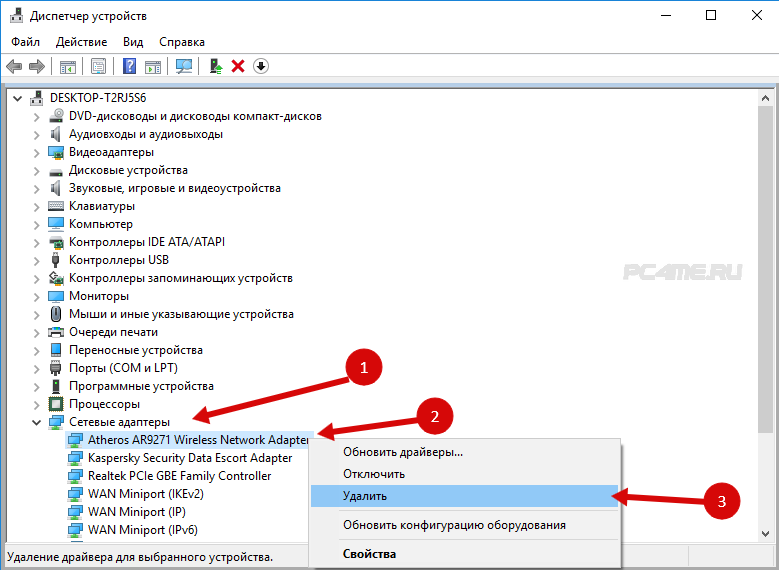The width and height of the screenshot is (779, 570).
Task: Expand the Контроллеры IDE ATA/ATAPI chevron
Action: tap(36, 243)
